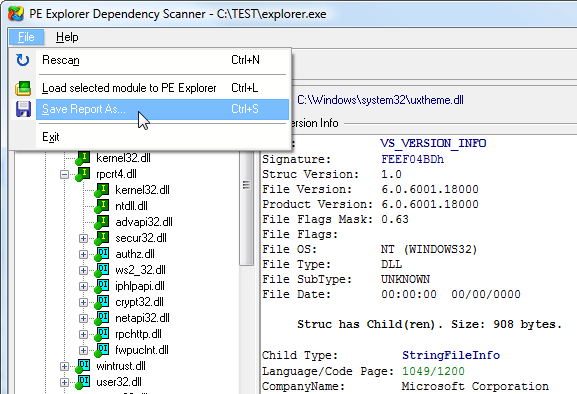The image size is (577, 394).
Task: Click the icon beside fwpuclnt.dll
Action: point(102,350)
